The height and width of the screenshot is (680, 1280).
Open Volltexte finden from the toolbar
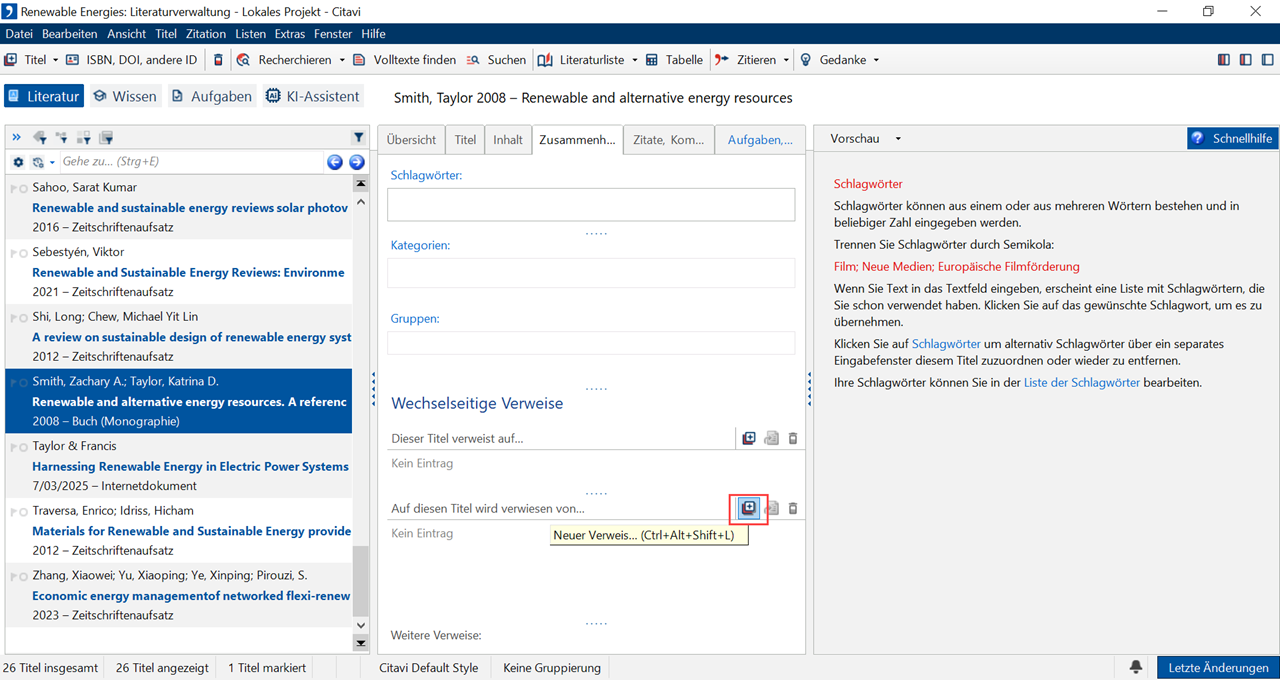click(x=405, y=60)
